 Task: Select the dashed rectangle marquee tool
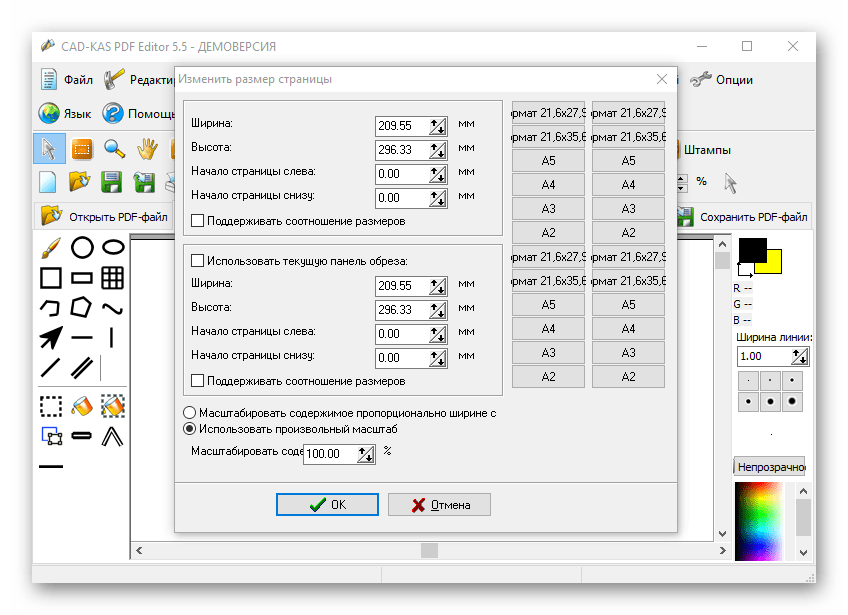pyautogui.click(x=51, y=406)
